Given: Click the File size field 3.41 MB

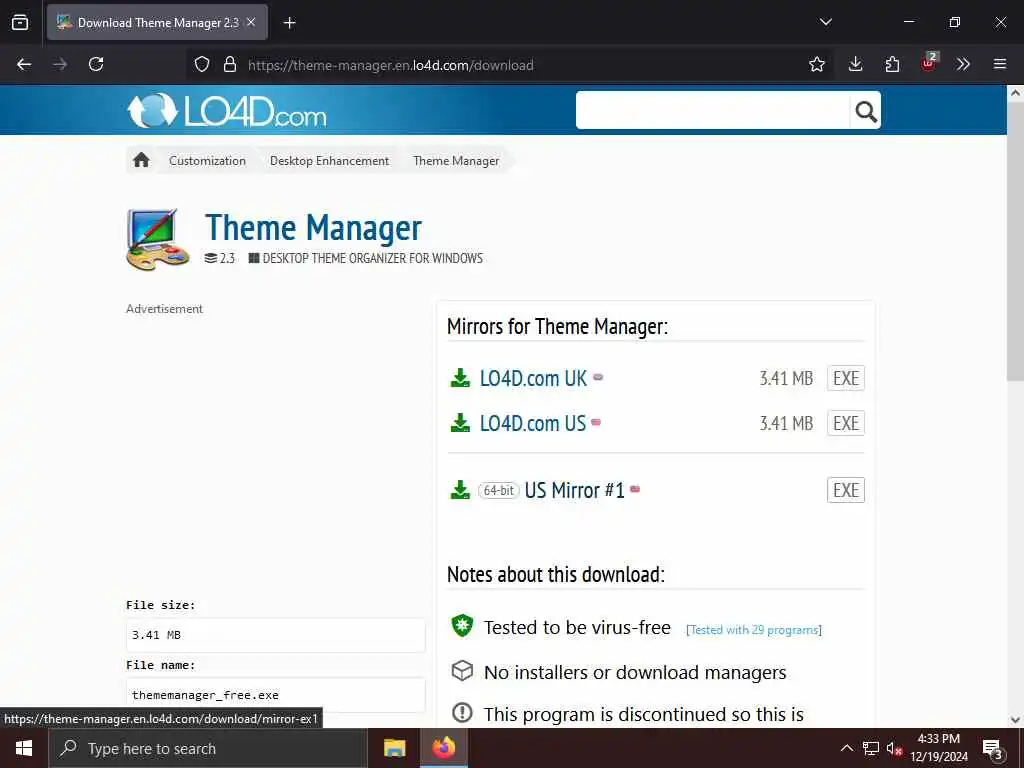Looking at the screenshot, I should (276, 635).
